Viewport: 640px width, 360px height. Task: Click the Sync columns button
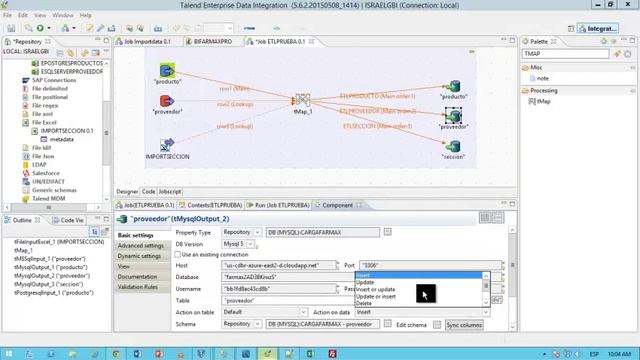coord(464,325)
